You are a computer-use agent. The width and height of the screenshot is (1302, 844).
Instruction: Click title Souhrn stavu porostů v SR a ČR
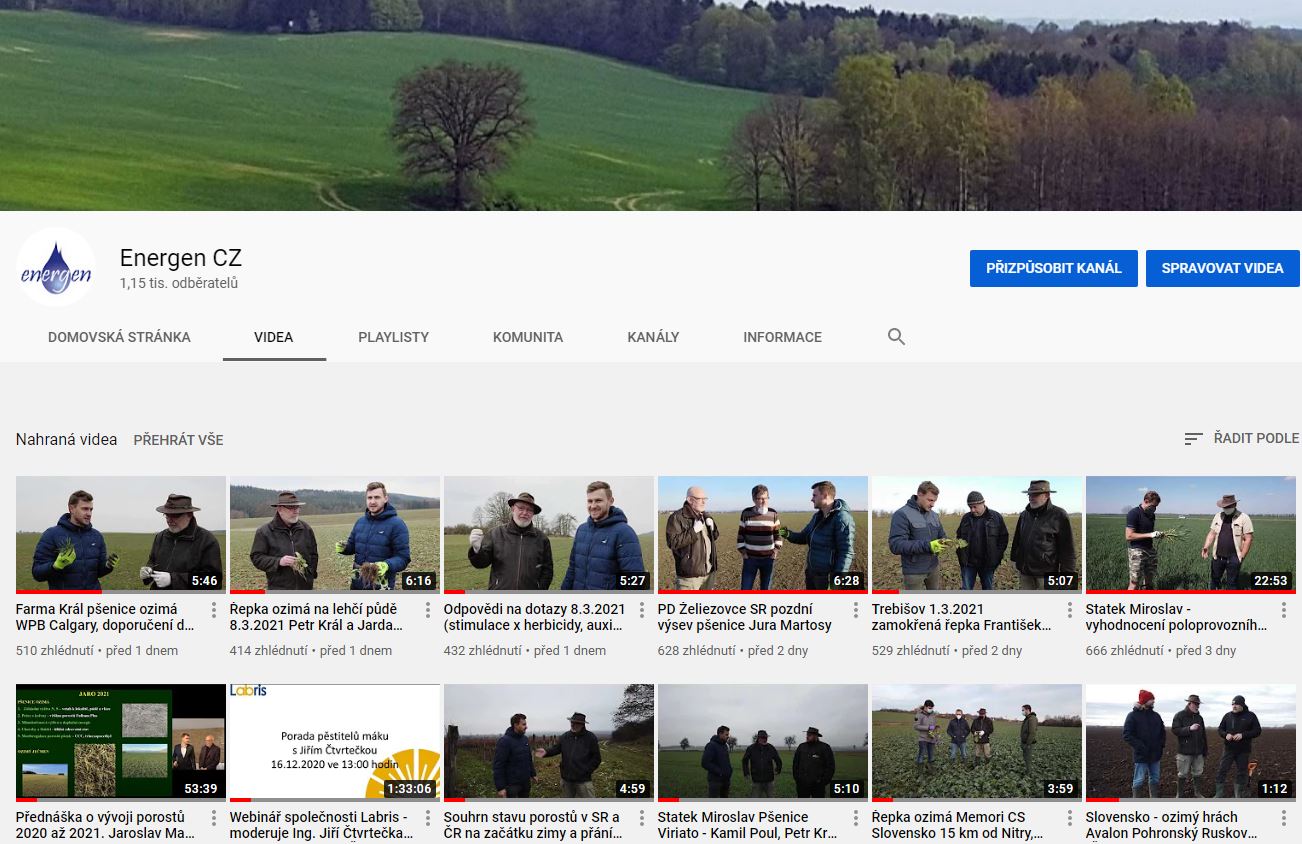[533, 825]
